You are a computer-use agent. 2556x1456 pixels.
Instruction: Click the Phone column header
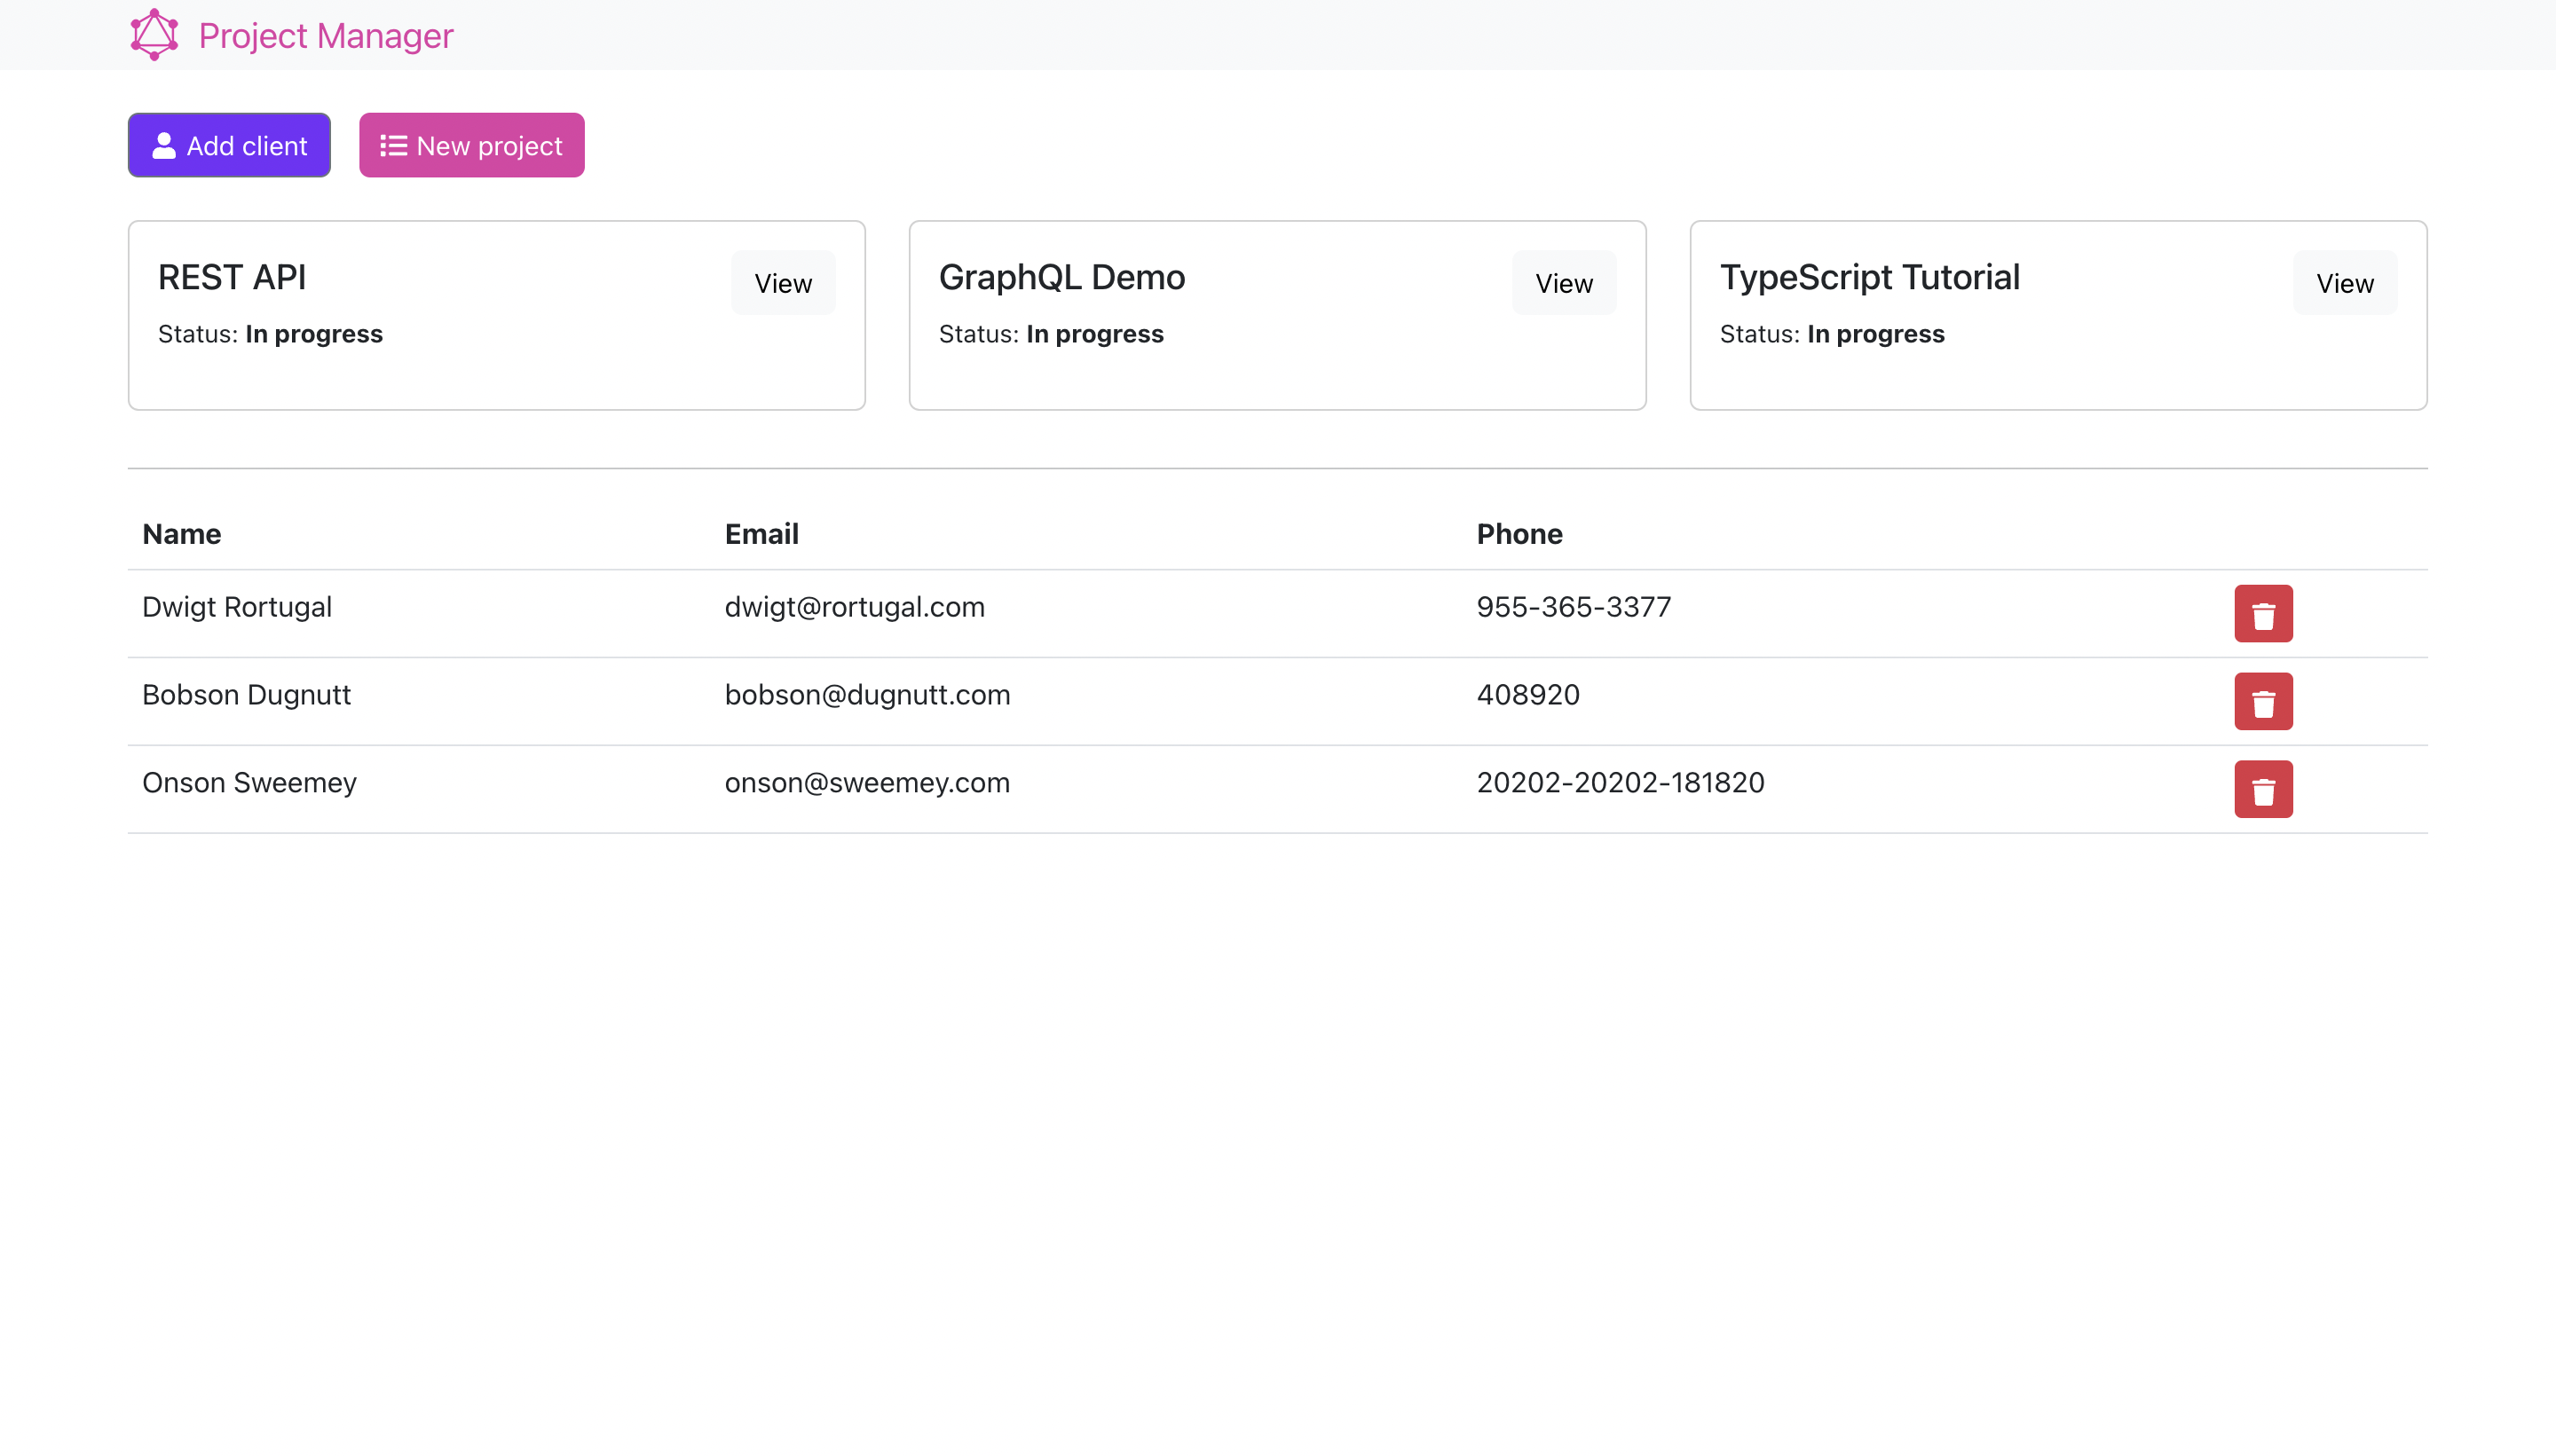point(1520,534)
